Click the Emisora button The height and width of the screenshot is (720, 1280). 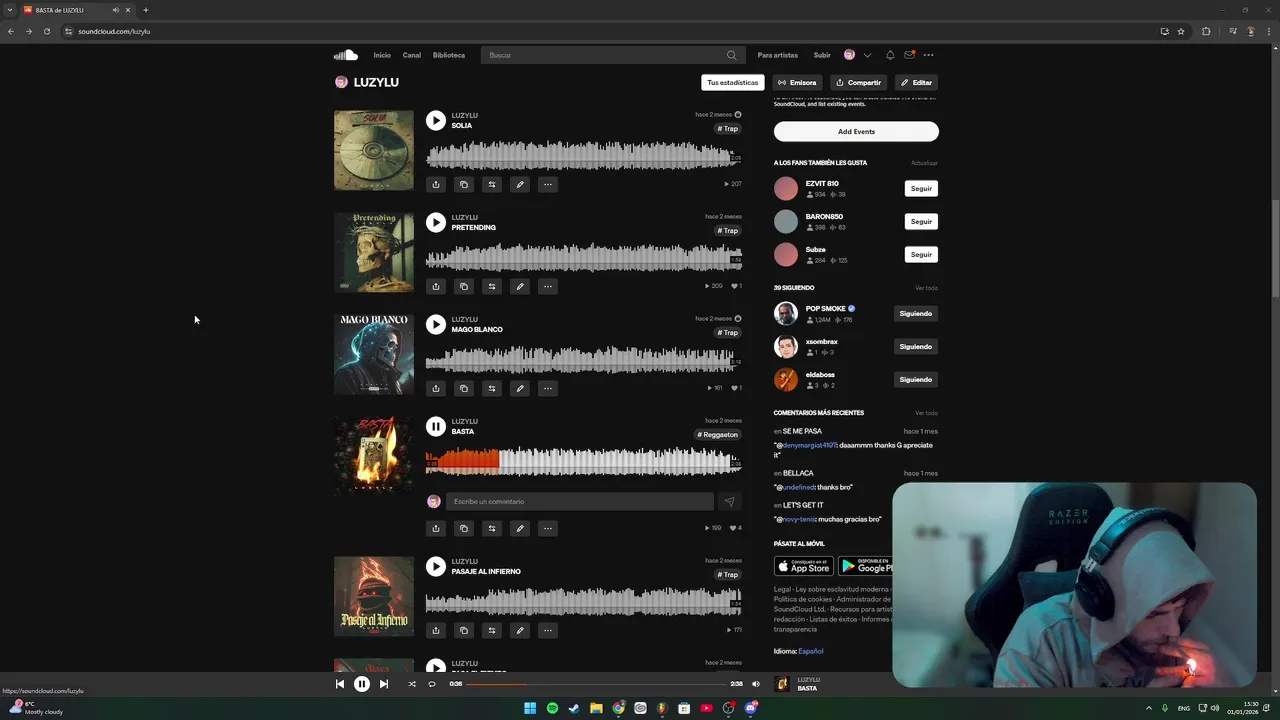797,83
